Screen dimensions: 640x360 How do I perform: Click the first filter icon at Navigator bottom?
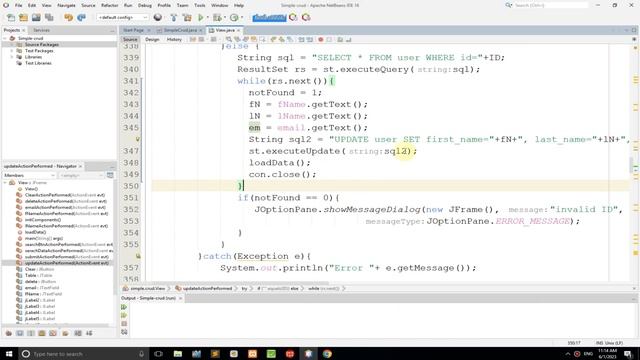pyautogui.click(x=9, y=333)
